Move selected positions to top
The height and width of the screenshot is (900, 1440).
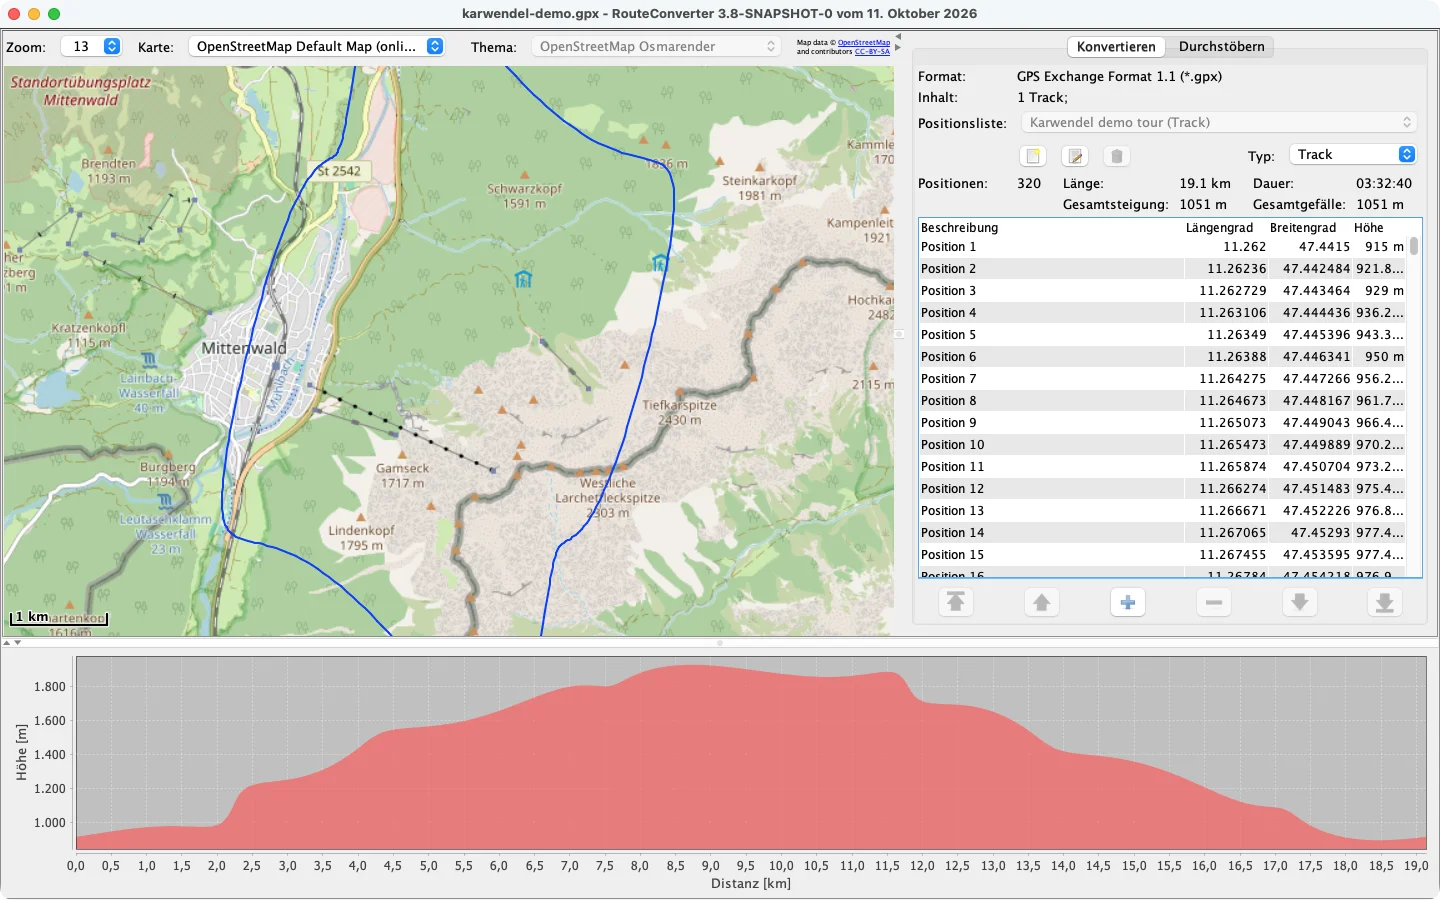click(956, 602)
